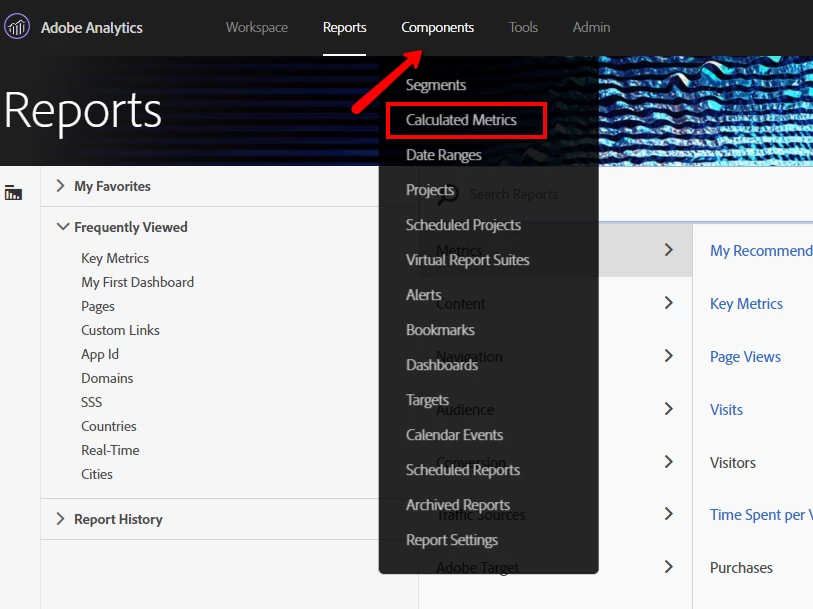
Task: Open Archived Reports menu entry
Action: pyautogui.click(x=457, y=505)
